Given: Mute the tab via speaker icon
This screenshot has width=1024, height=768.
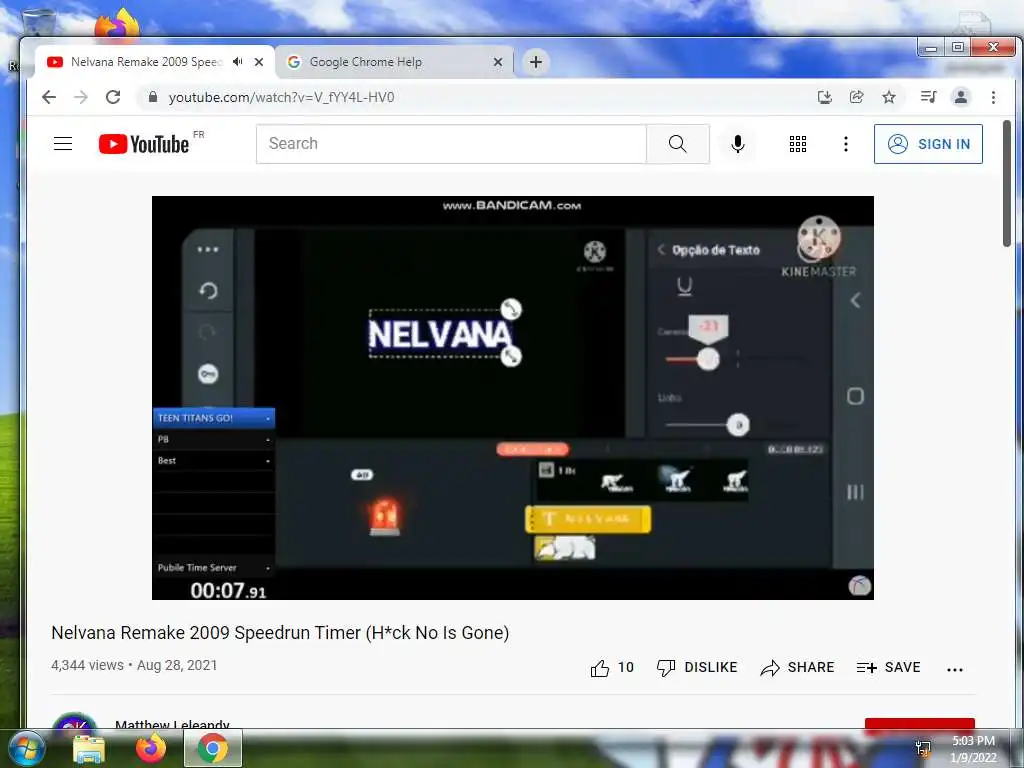Looking at the screenshot, I should coord(238,61).
